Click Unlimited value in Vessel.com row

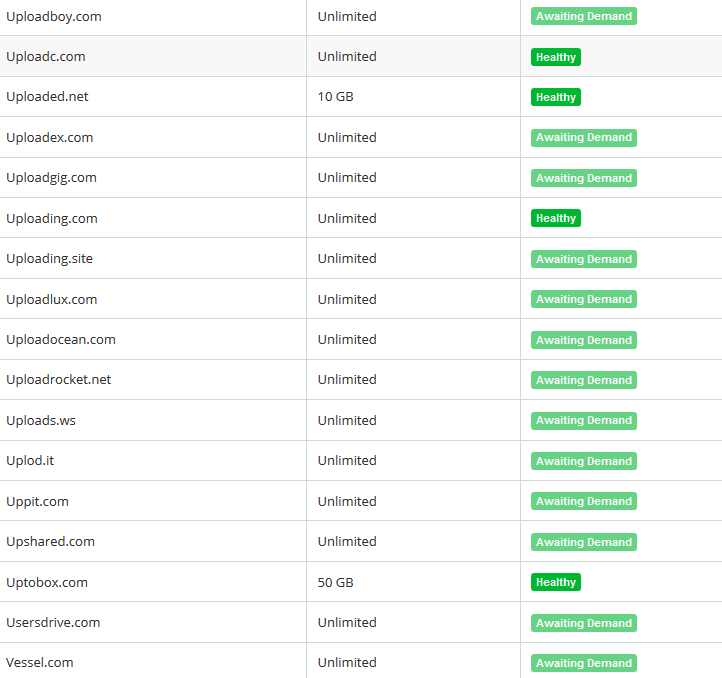(347, 662)
